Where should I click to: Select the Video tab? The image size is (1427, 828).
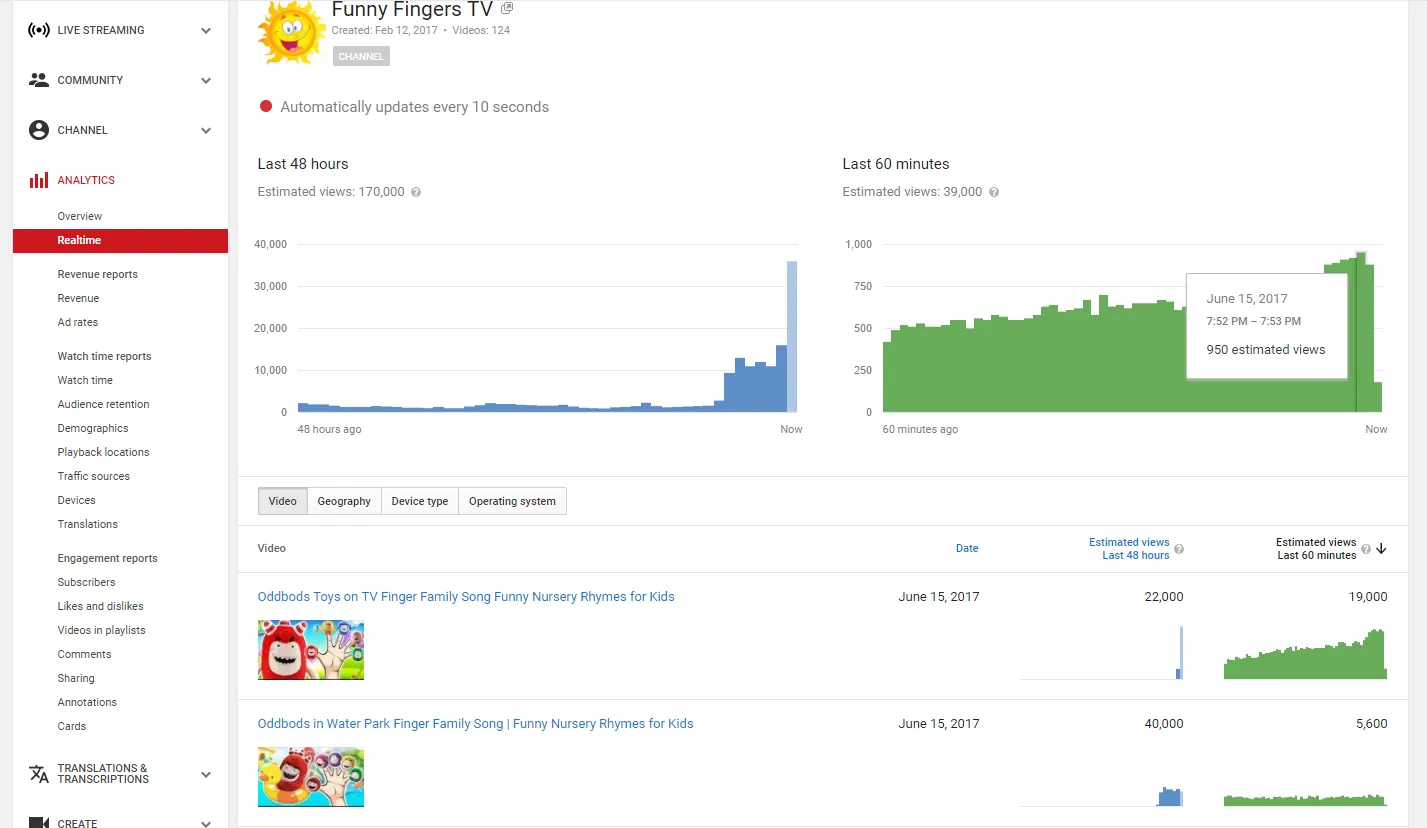283,501
